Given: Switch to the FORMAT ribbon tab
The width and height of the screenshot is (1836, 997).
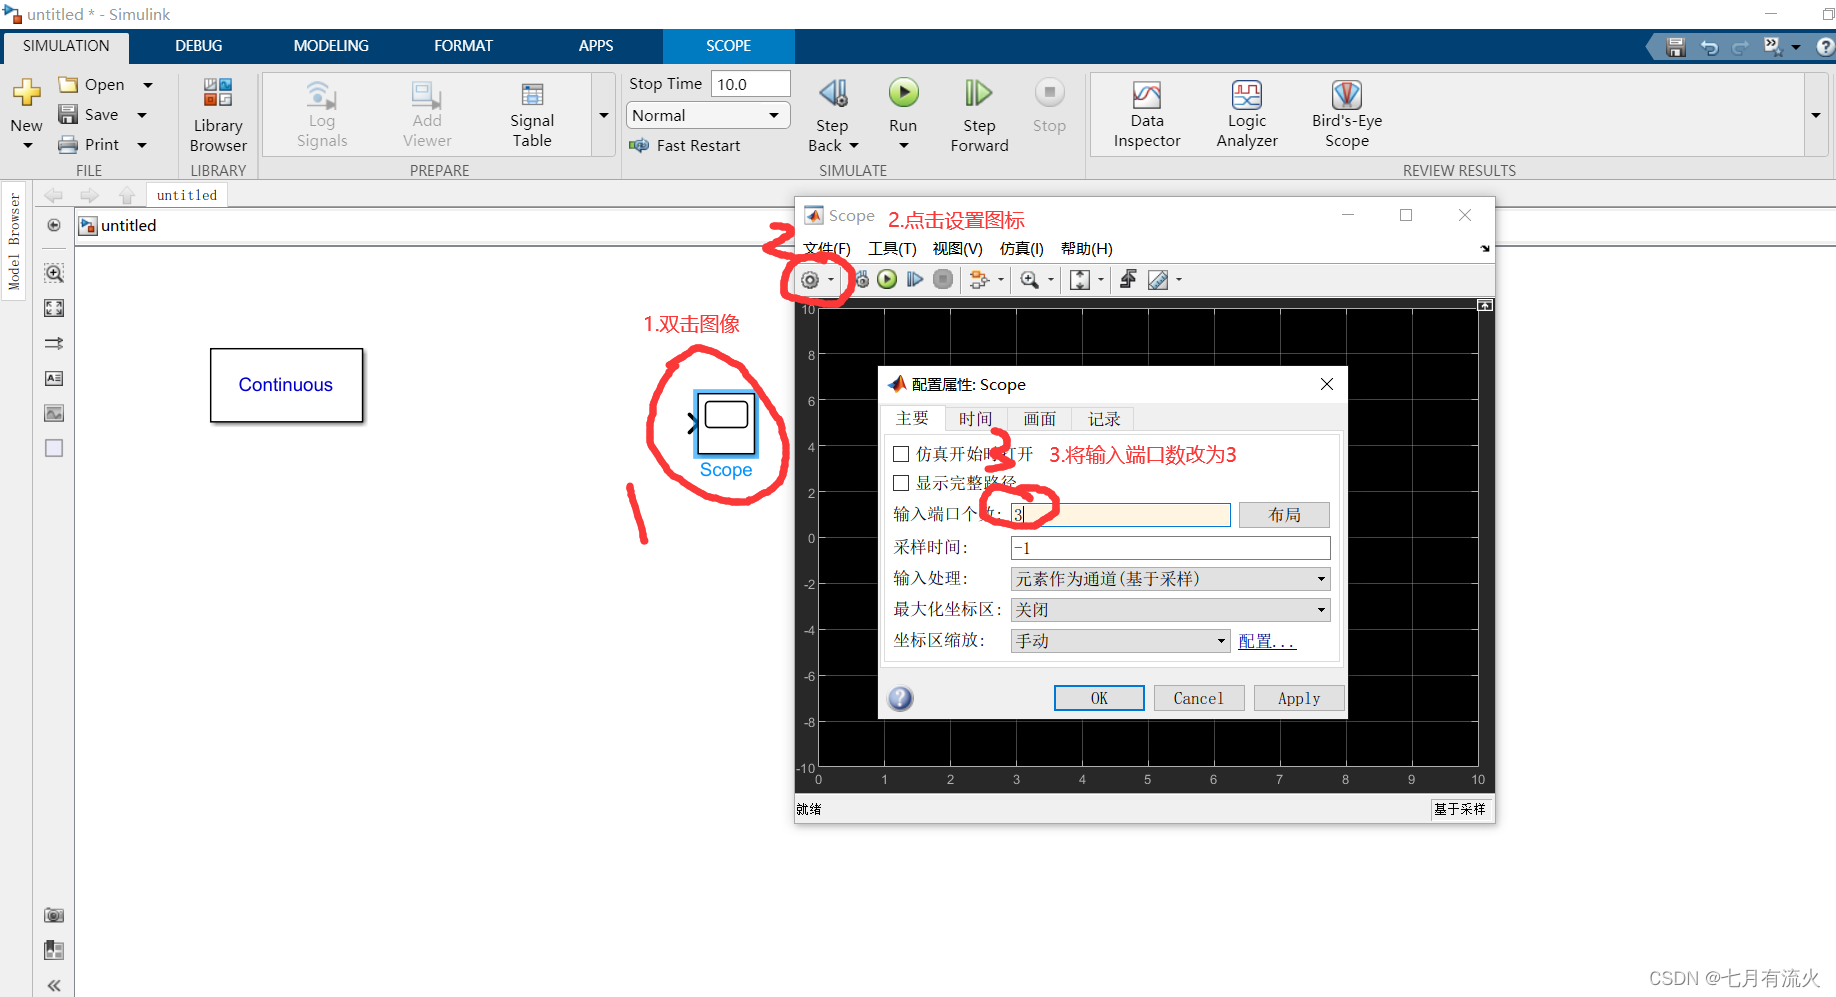Looking at the screenshot, I should pyautogui.click(x=463, y=46).
